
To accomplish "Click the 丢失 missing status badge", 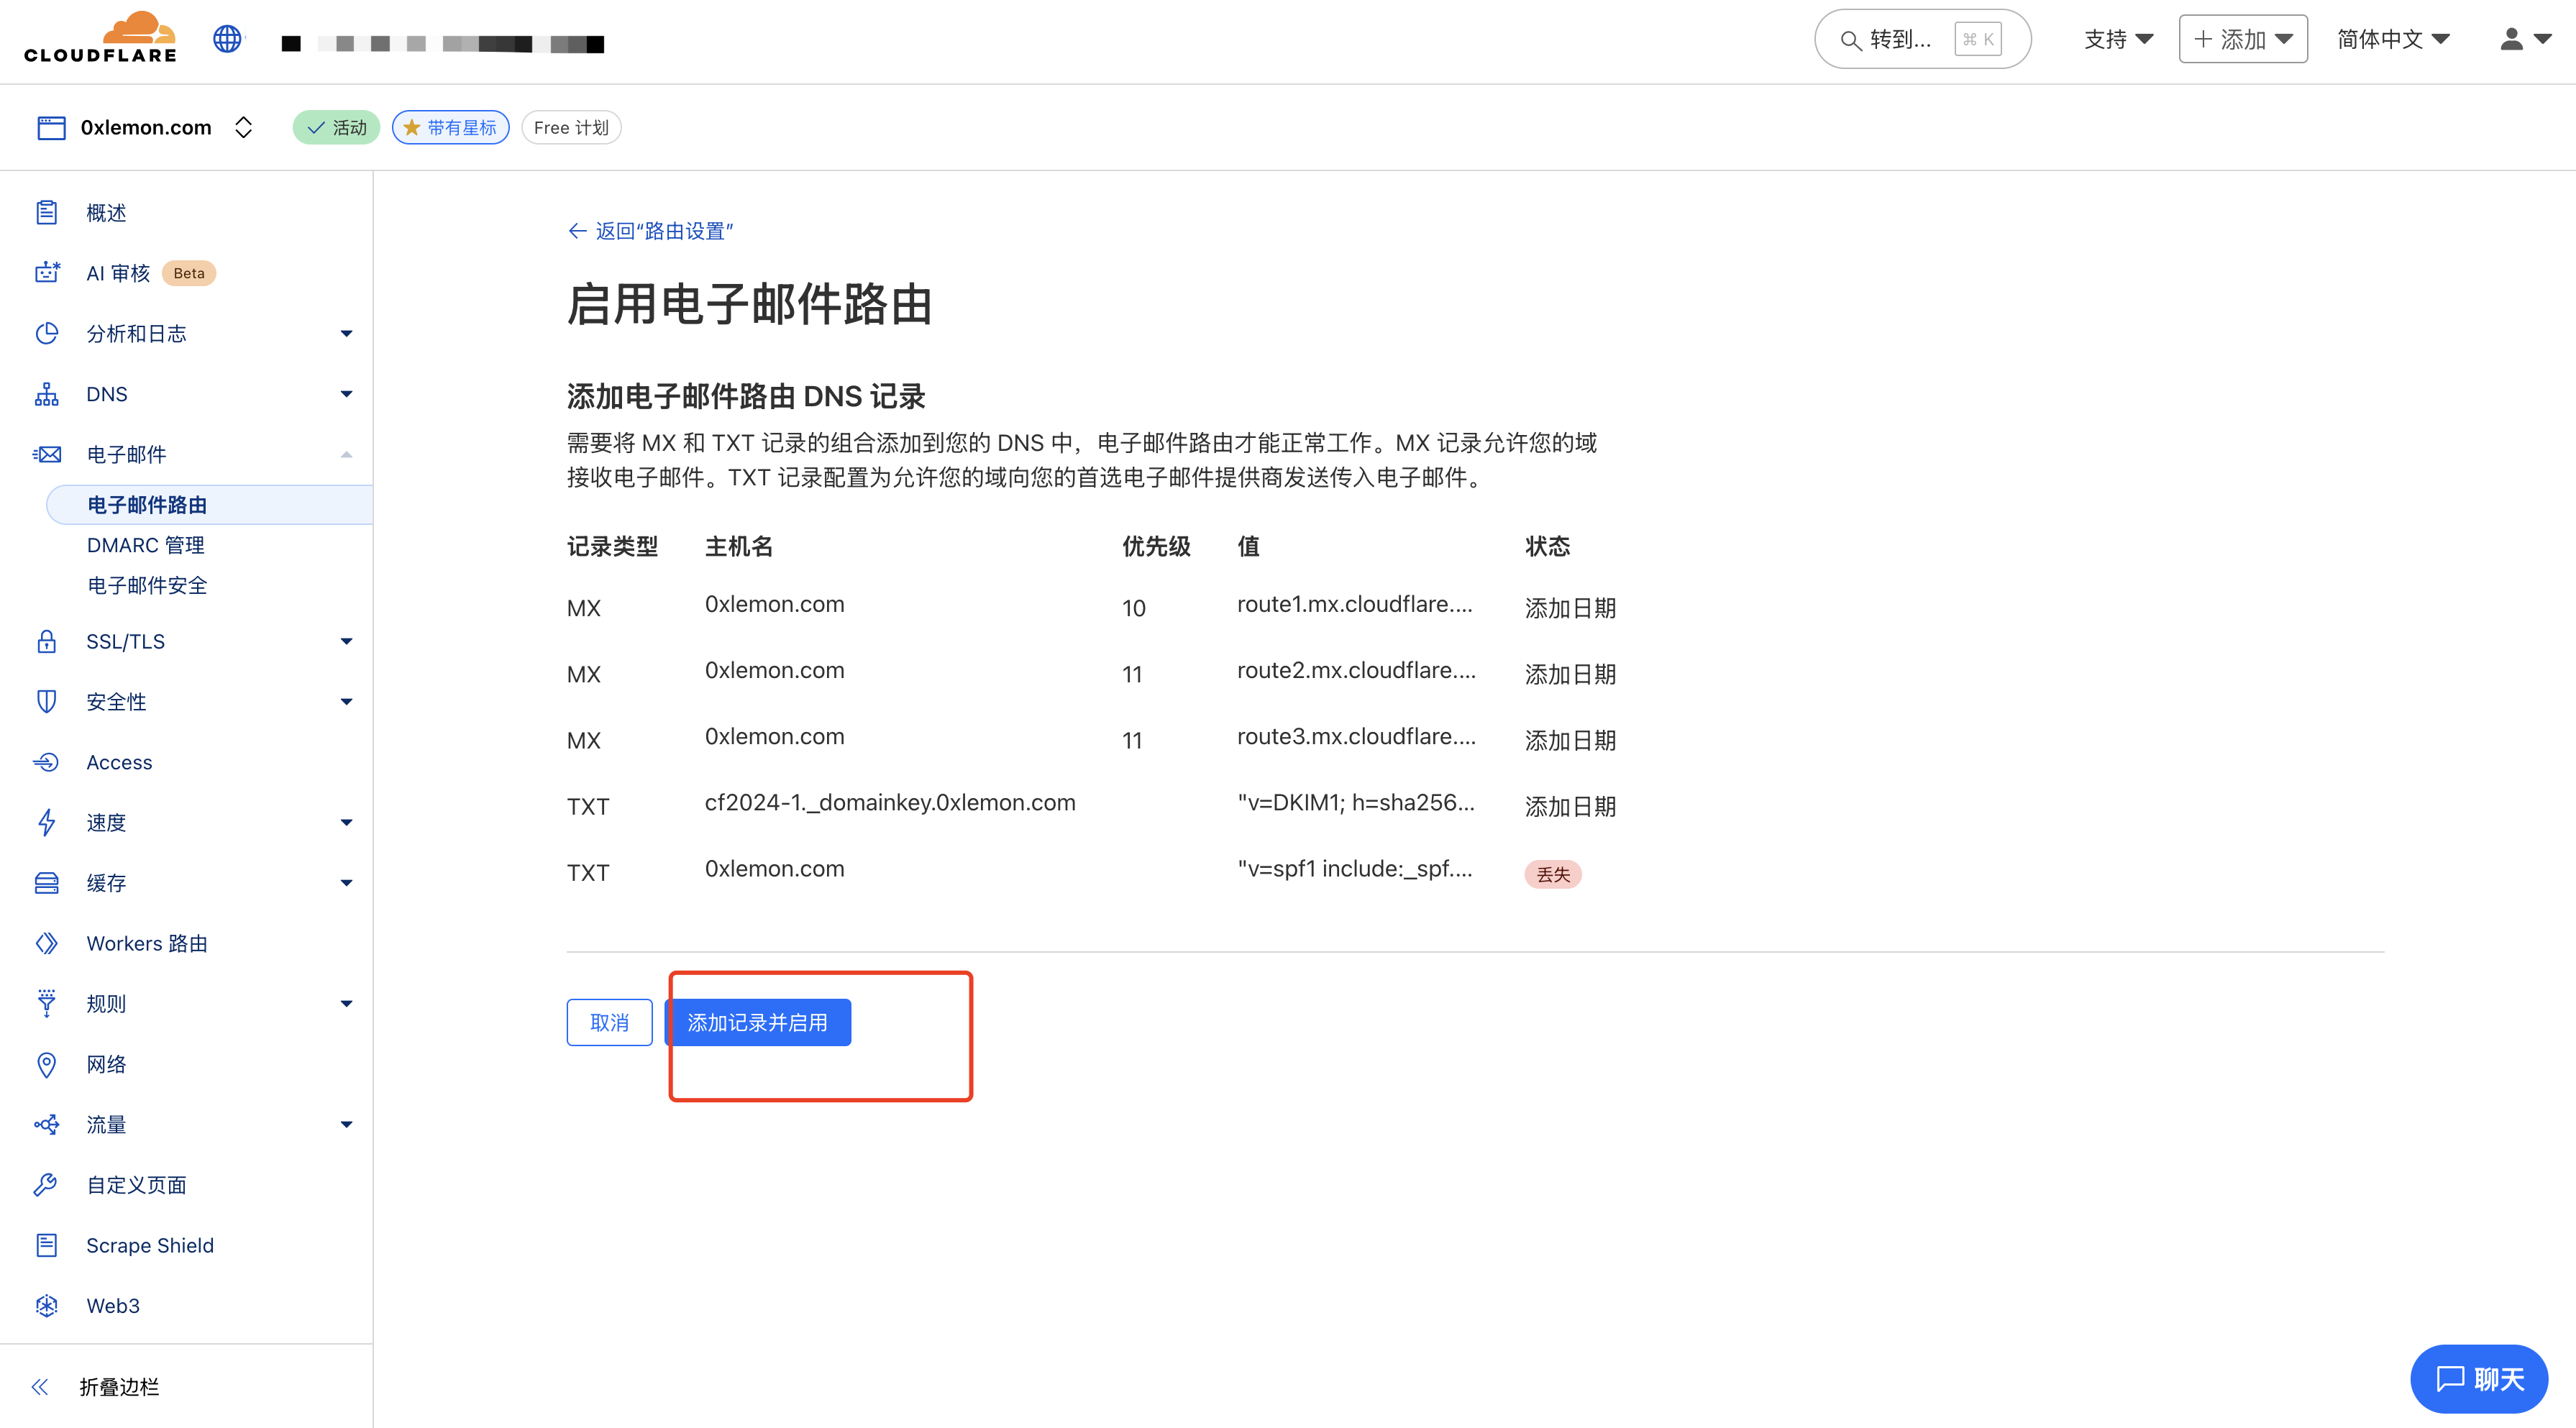I will click(1552, 874).
